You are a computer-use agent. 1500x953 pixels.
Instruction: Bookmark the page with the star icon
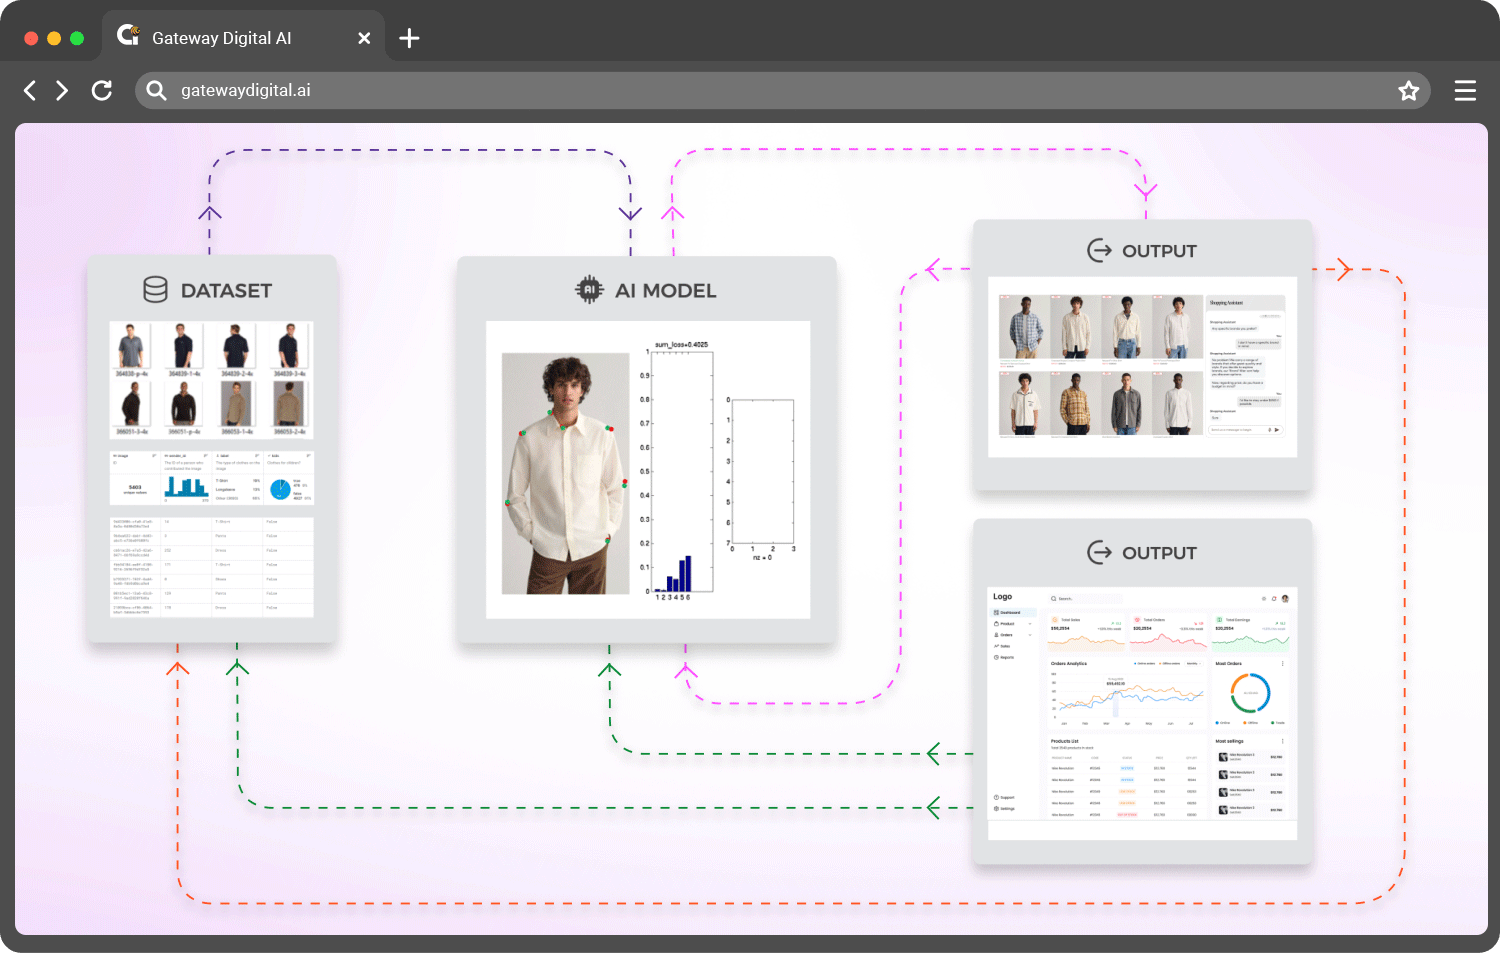[1408, 91]
